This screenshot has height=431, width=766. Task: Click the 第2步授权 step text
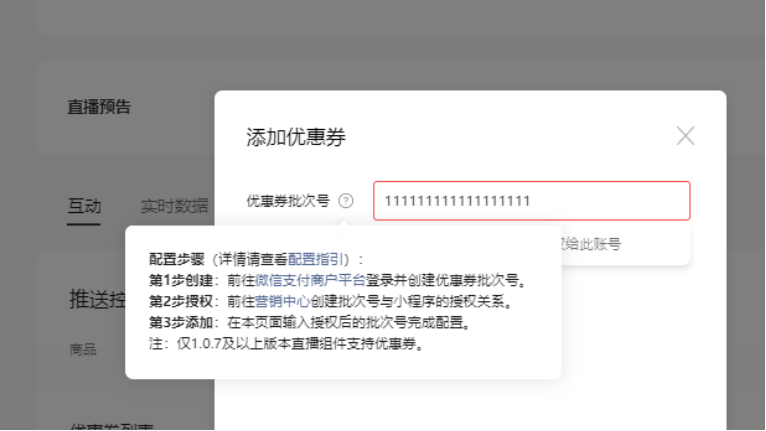[176, 301]
